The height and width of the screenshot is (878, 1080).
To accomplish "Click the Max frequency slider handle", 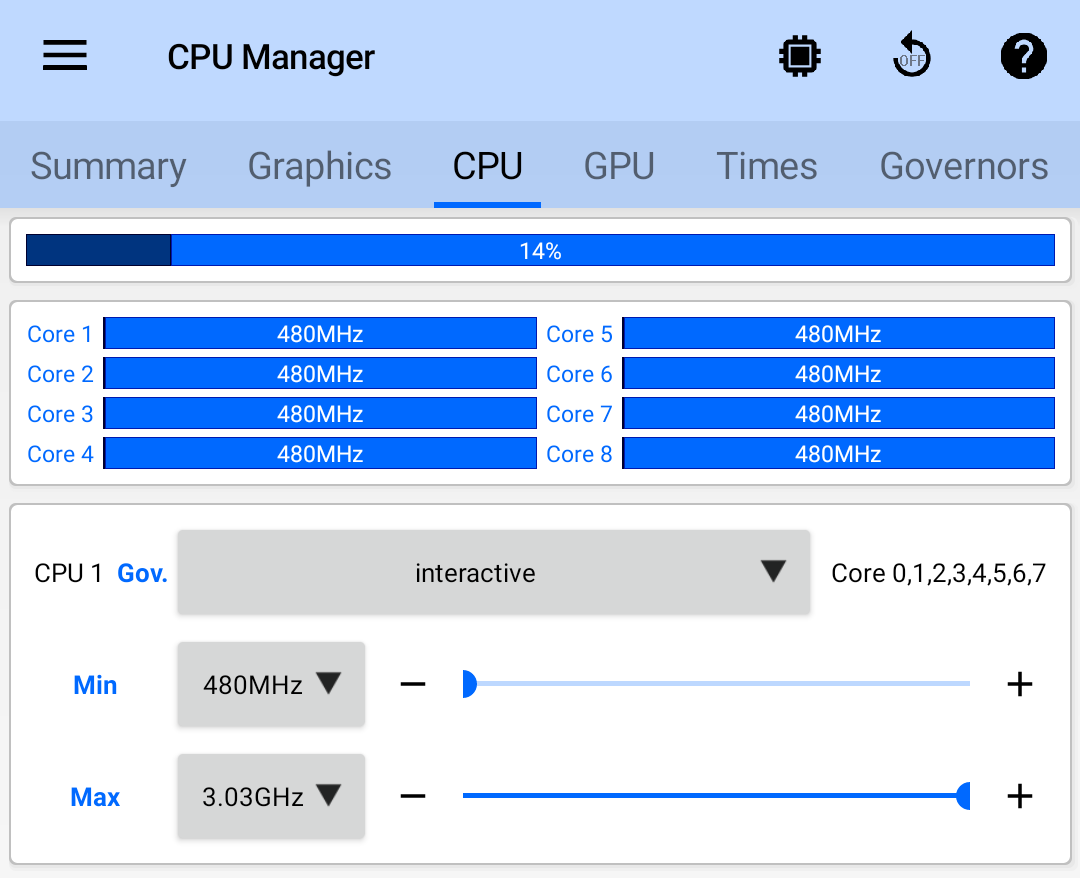I will point(963,797).
